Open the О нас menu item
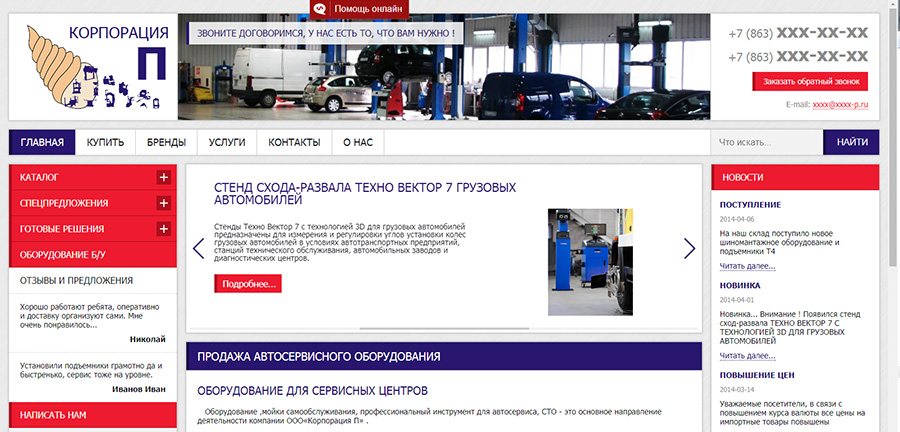Screen dimensions: 900x432 point(358,142)
